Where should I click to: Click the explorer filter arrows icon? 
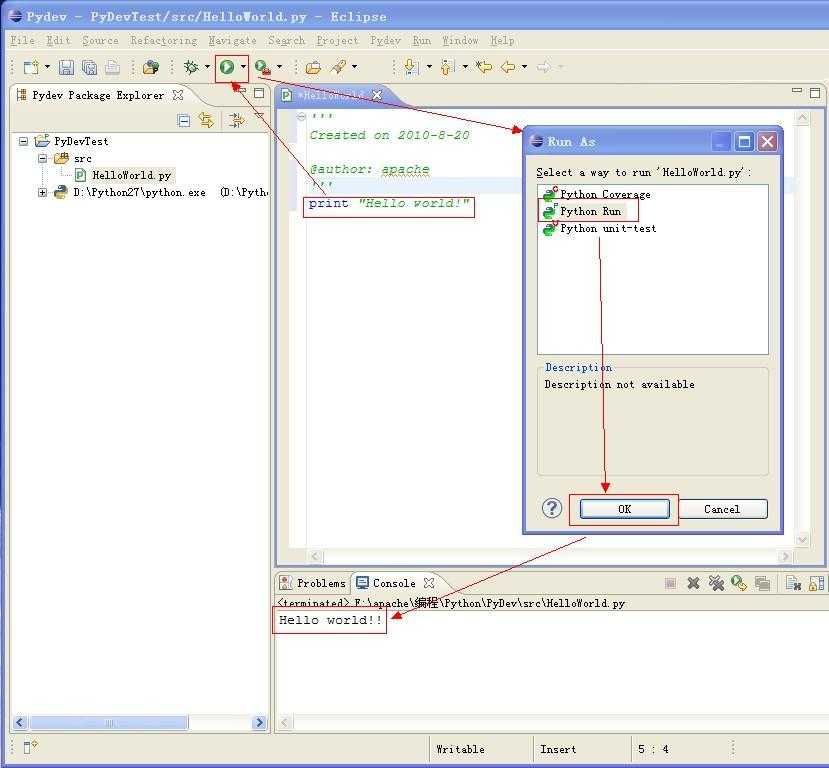click(236, 121)
